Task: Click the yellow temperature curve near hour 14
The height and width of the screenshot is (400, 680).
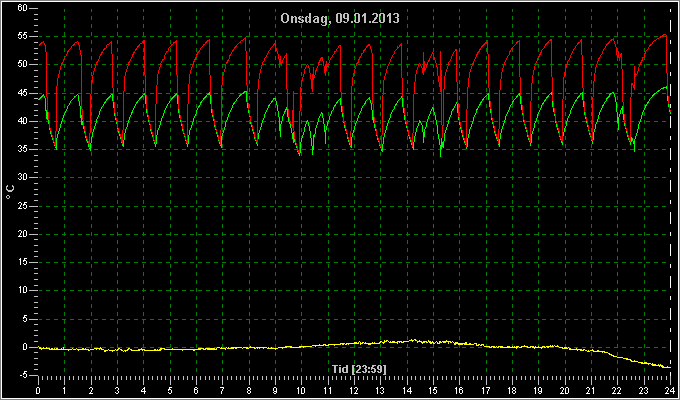Action: point(407,341)
